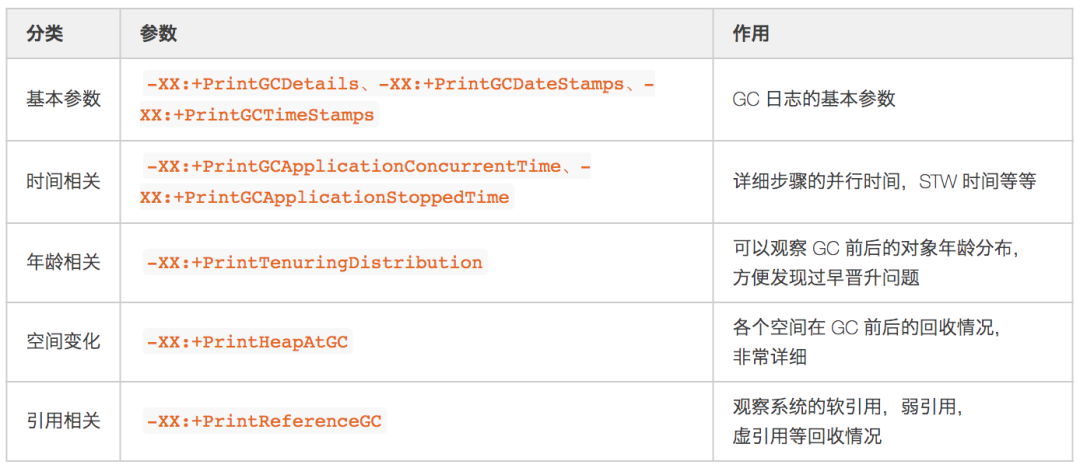Screen dimensions: 1080x468
Task: Click the -XX:+PrintTenuringDistribution code text
Action: coord(314,263)
